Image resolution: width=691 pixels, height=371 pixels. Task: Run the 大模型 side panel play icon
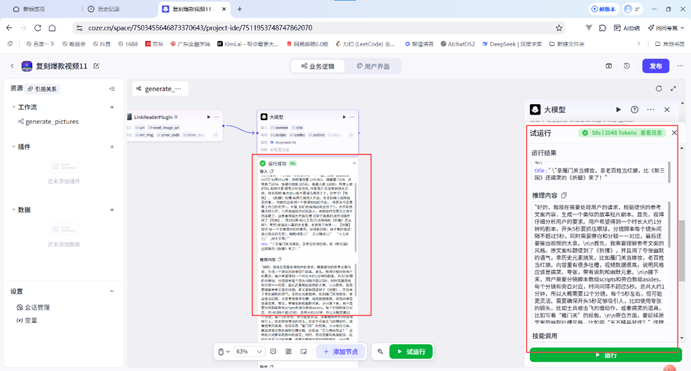tap(618, 110)
